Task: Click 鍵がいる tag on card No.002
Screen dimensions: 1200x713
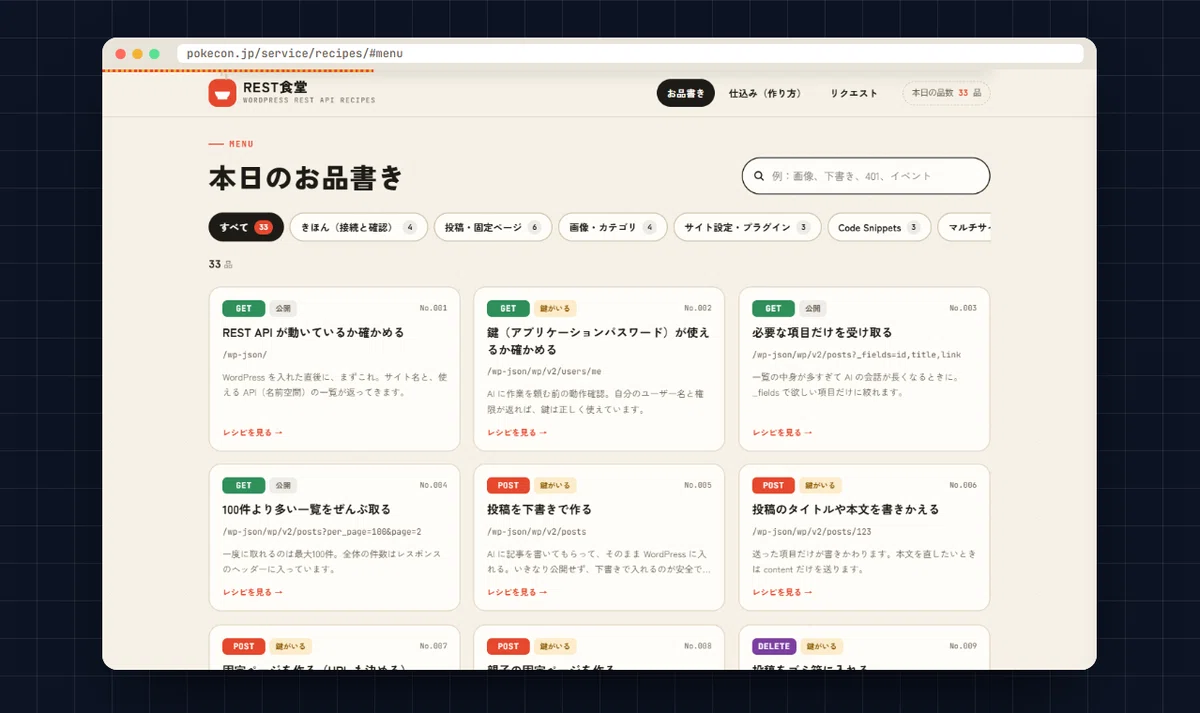Action: [555, 308]
